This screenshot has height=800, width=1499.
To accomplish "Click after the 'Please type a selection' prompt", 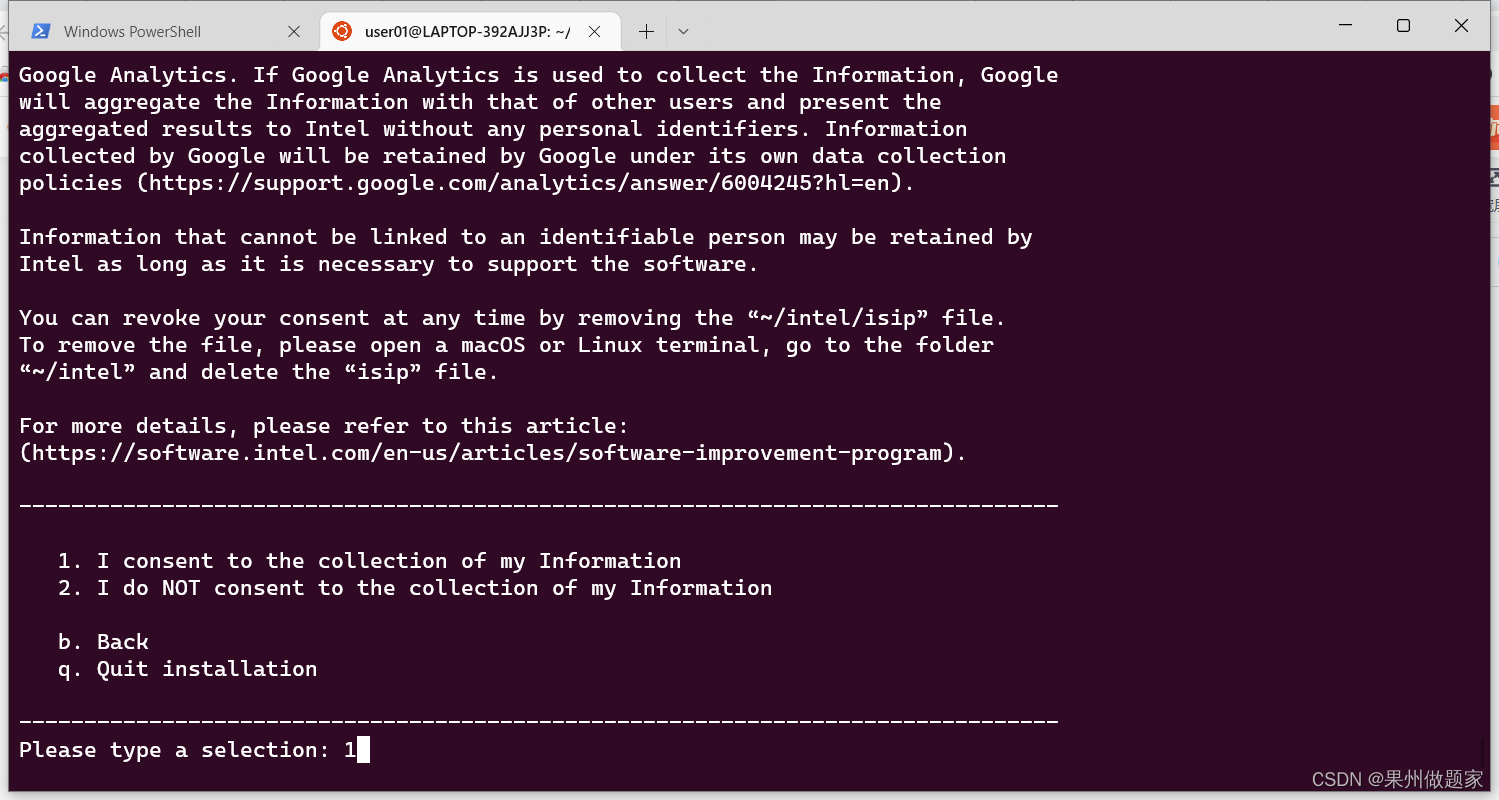I will (x=362, y=749).
